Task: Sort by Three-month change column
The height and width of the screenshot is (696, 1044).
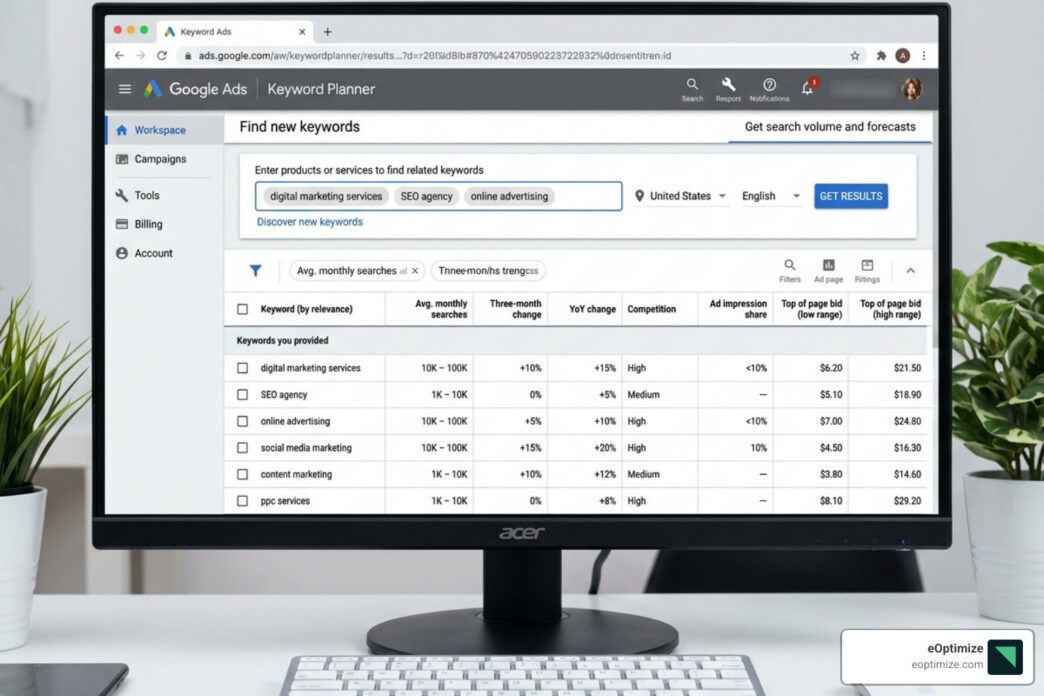Action: coord(515,309)
